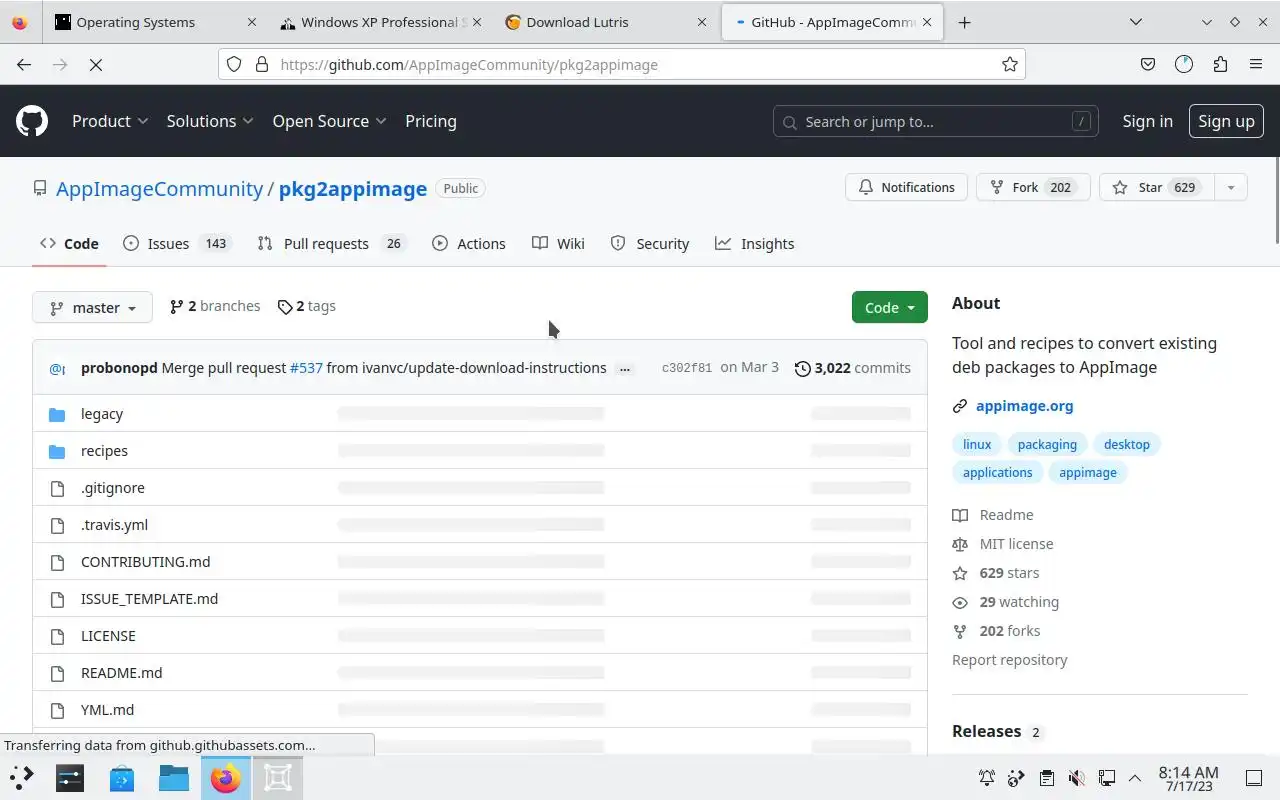The height and width of the screenshot is (800, 1280).
Task: Open the system settings taskbar icon
Action: [70, 778]
